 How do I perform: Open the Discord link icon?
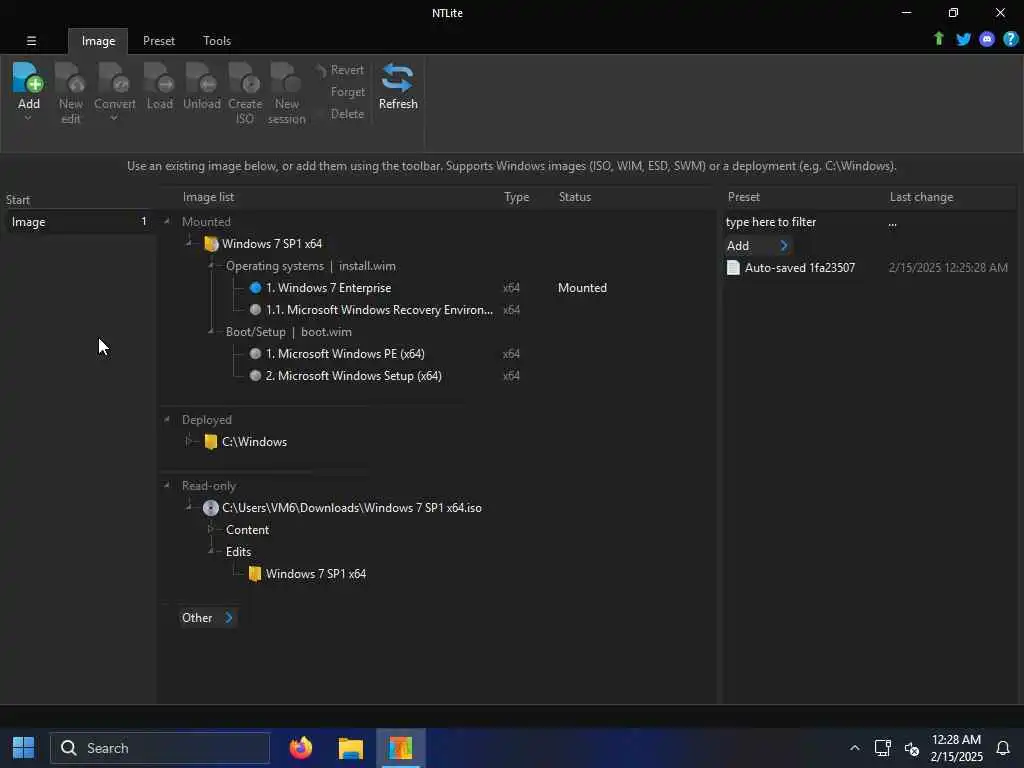[x=987, y=39]
